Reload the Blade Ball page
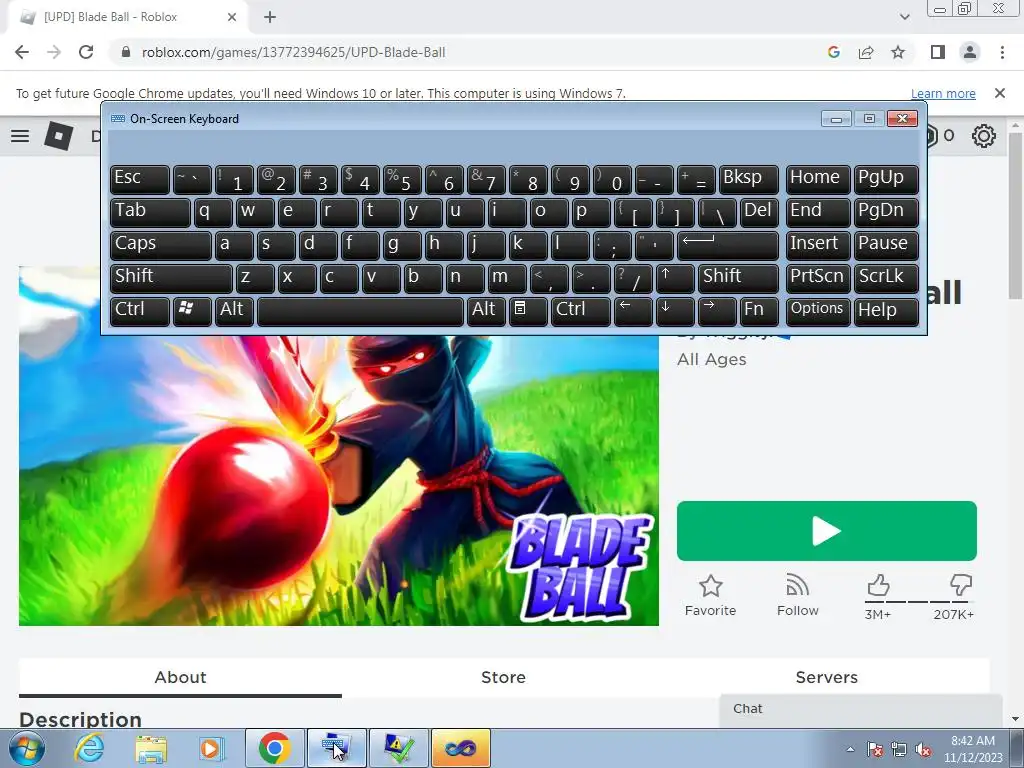This screenshot has height=768, width=1024. tap(86, 52)
